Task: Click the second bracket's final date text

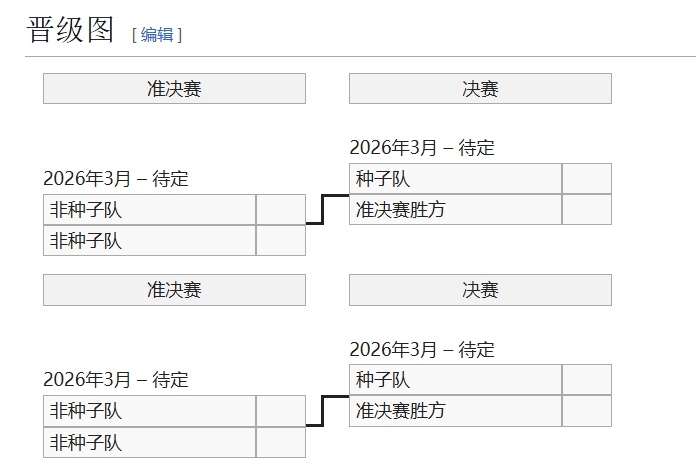Action: coord(422,349)
